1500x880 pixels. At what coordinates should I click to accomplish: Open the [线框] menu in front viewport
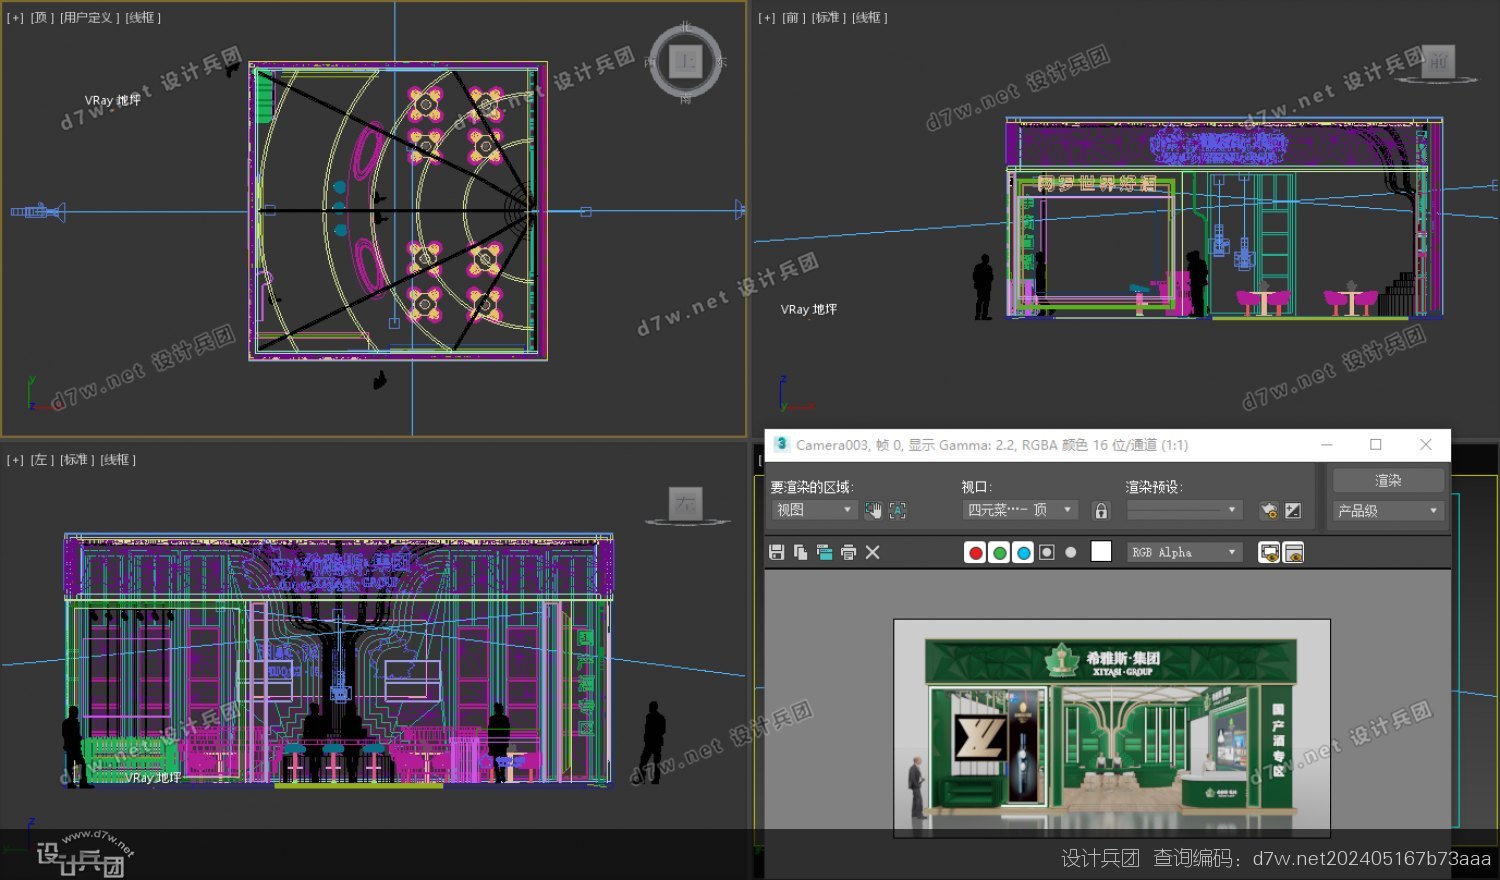[869, 18]
